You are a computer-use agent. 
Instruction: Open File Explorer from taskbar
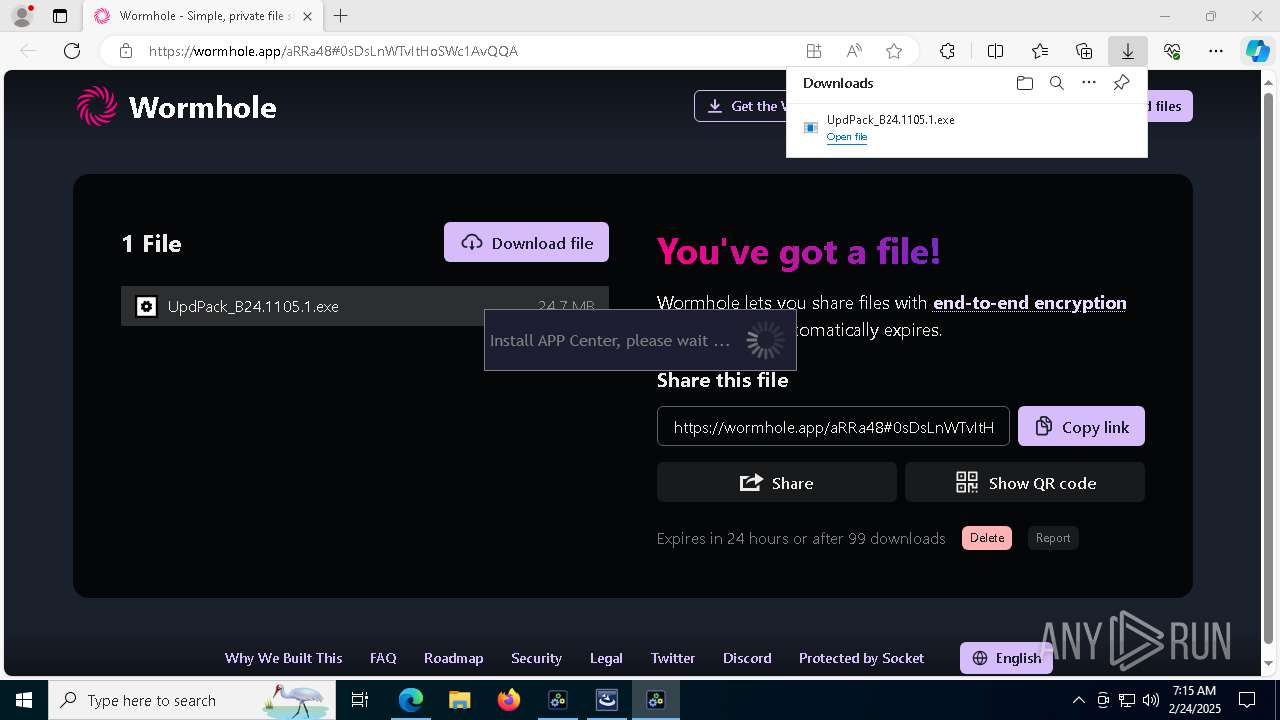tap(459, 700)
